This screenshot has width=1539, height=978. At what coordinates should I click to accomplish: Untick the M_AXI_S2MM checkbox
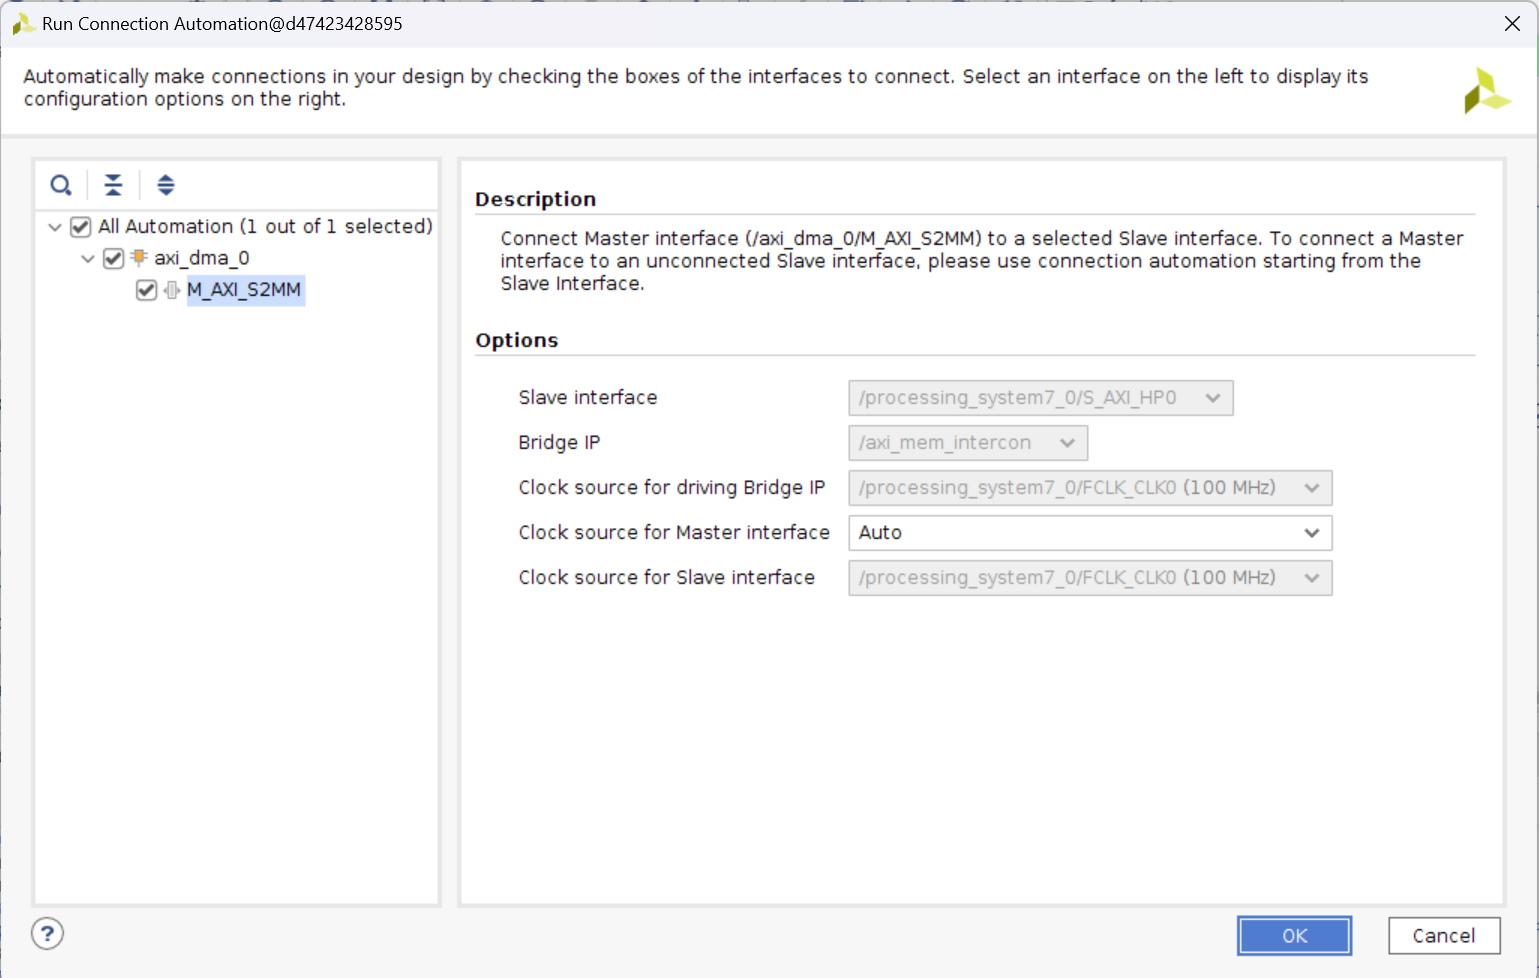147,290
